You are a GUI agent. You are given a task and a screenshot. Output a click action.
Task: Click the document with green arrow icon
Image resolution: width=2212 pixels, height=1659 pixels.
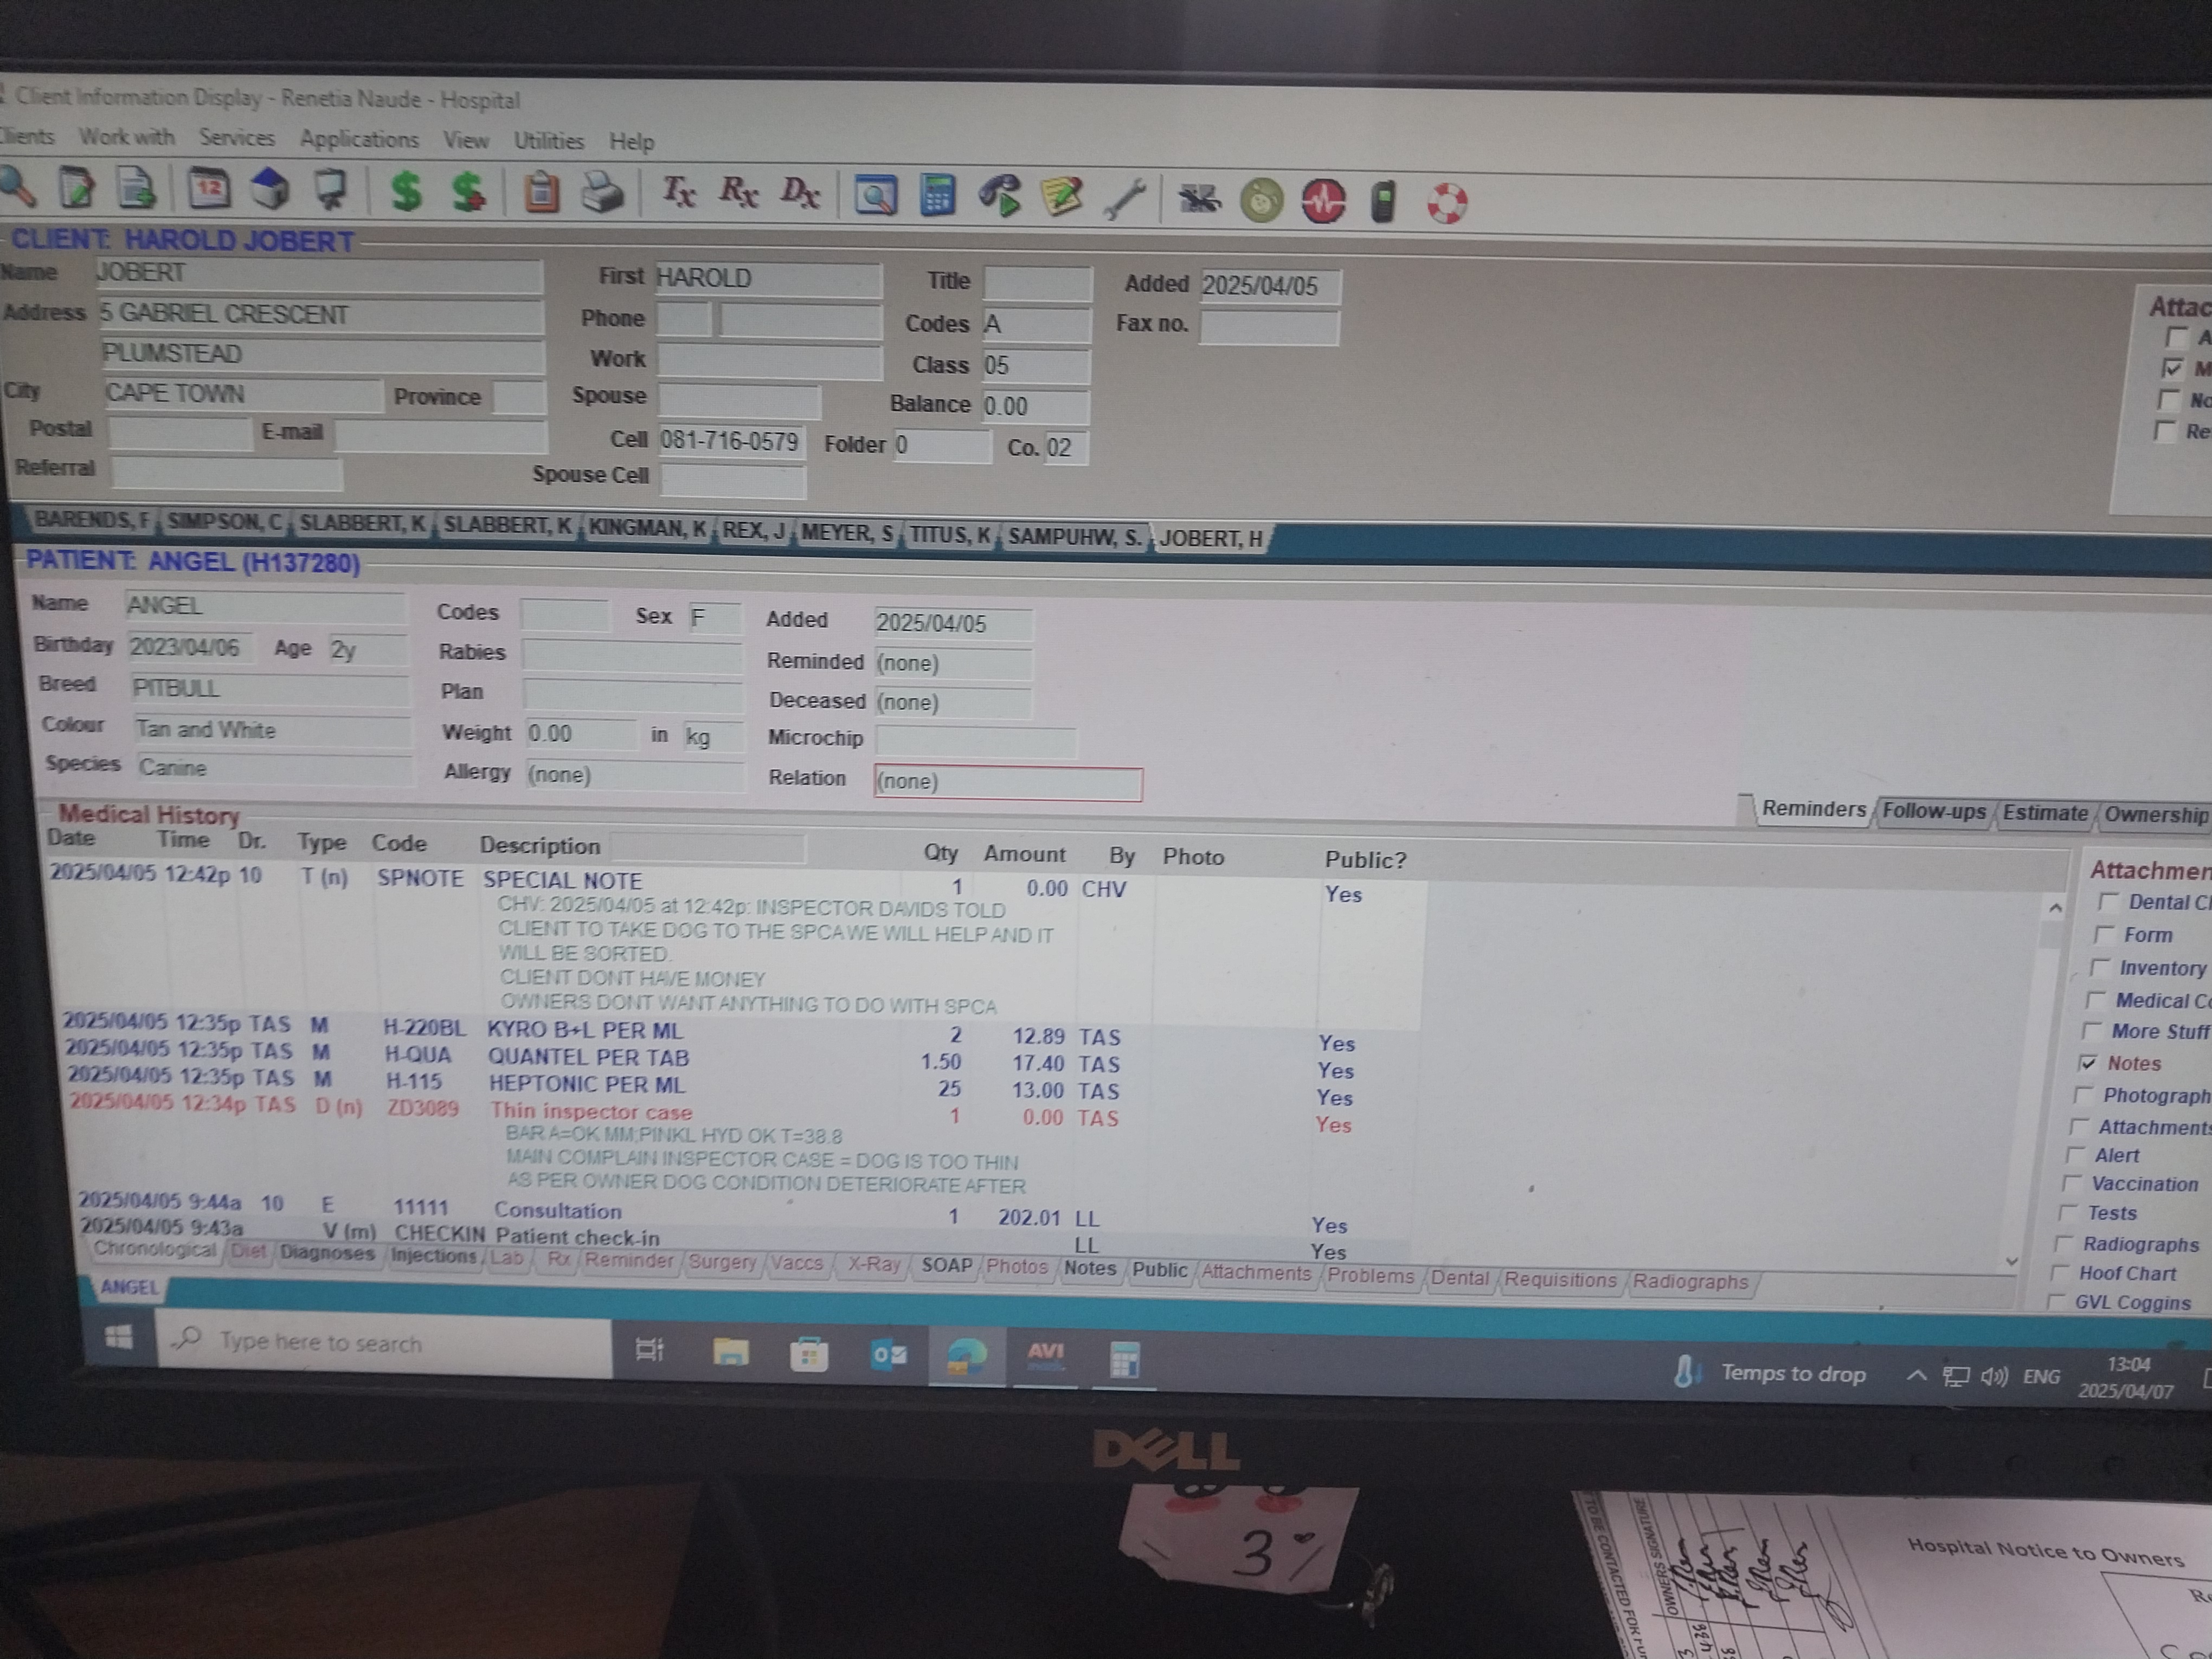coord(137,188)
